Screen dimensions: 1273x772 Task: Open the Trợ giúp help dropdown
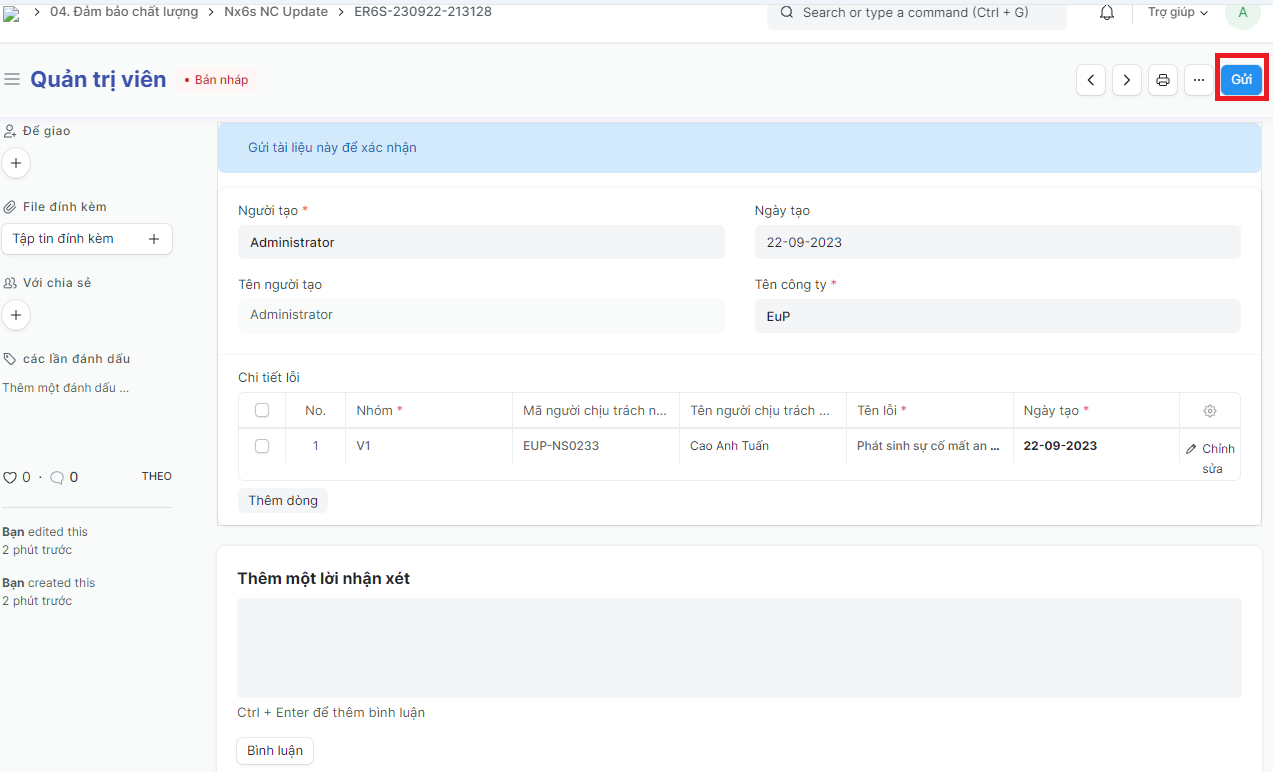[x=1178, y=13]
